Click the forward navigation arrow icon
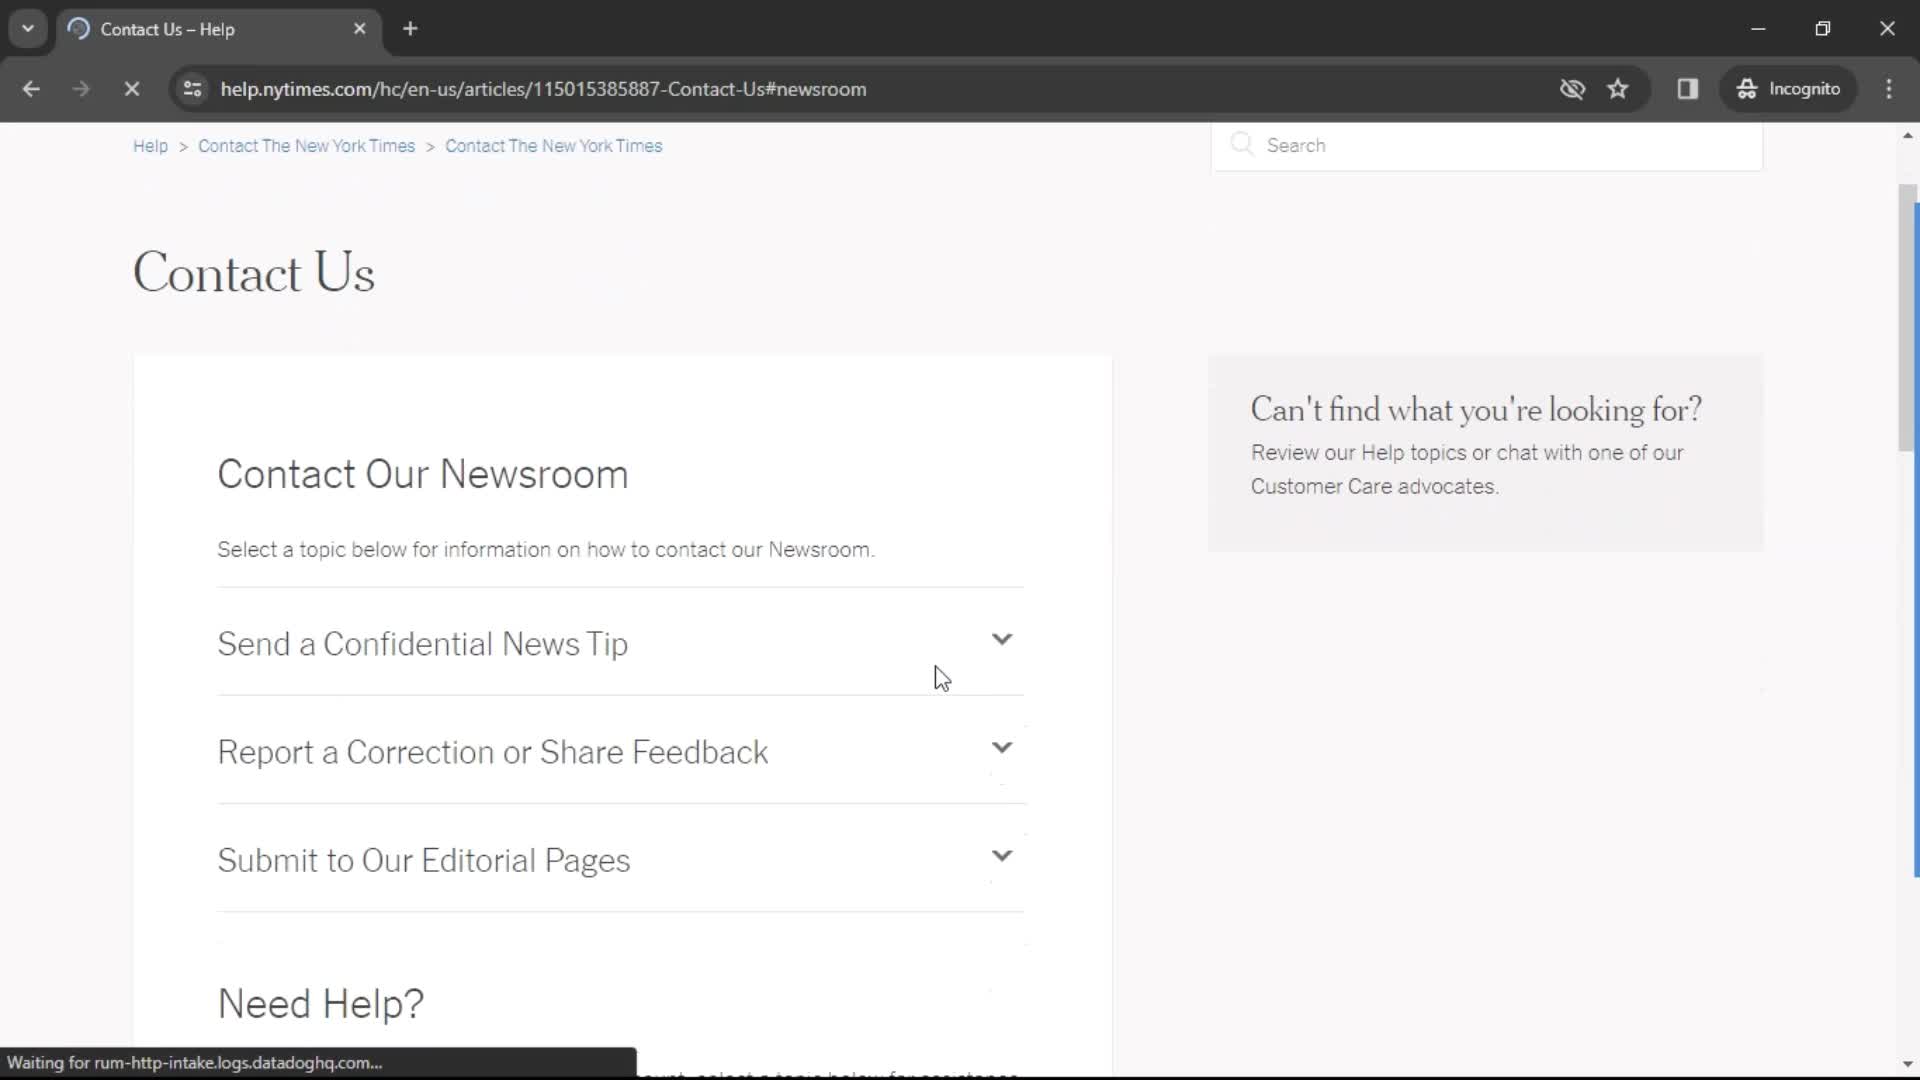The width and height of the screenshot is (1920, 1080). 82,88
